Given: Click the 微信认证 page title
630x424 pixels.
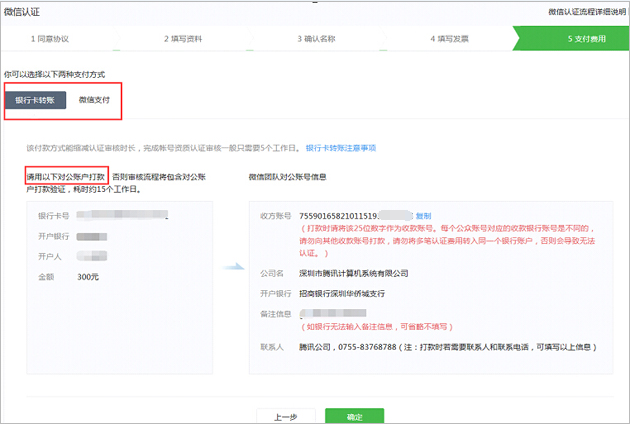Looking at the screenshot, I should 22,12.
